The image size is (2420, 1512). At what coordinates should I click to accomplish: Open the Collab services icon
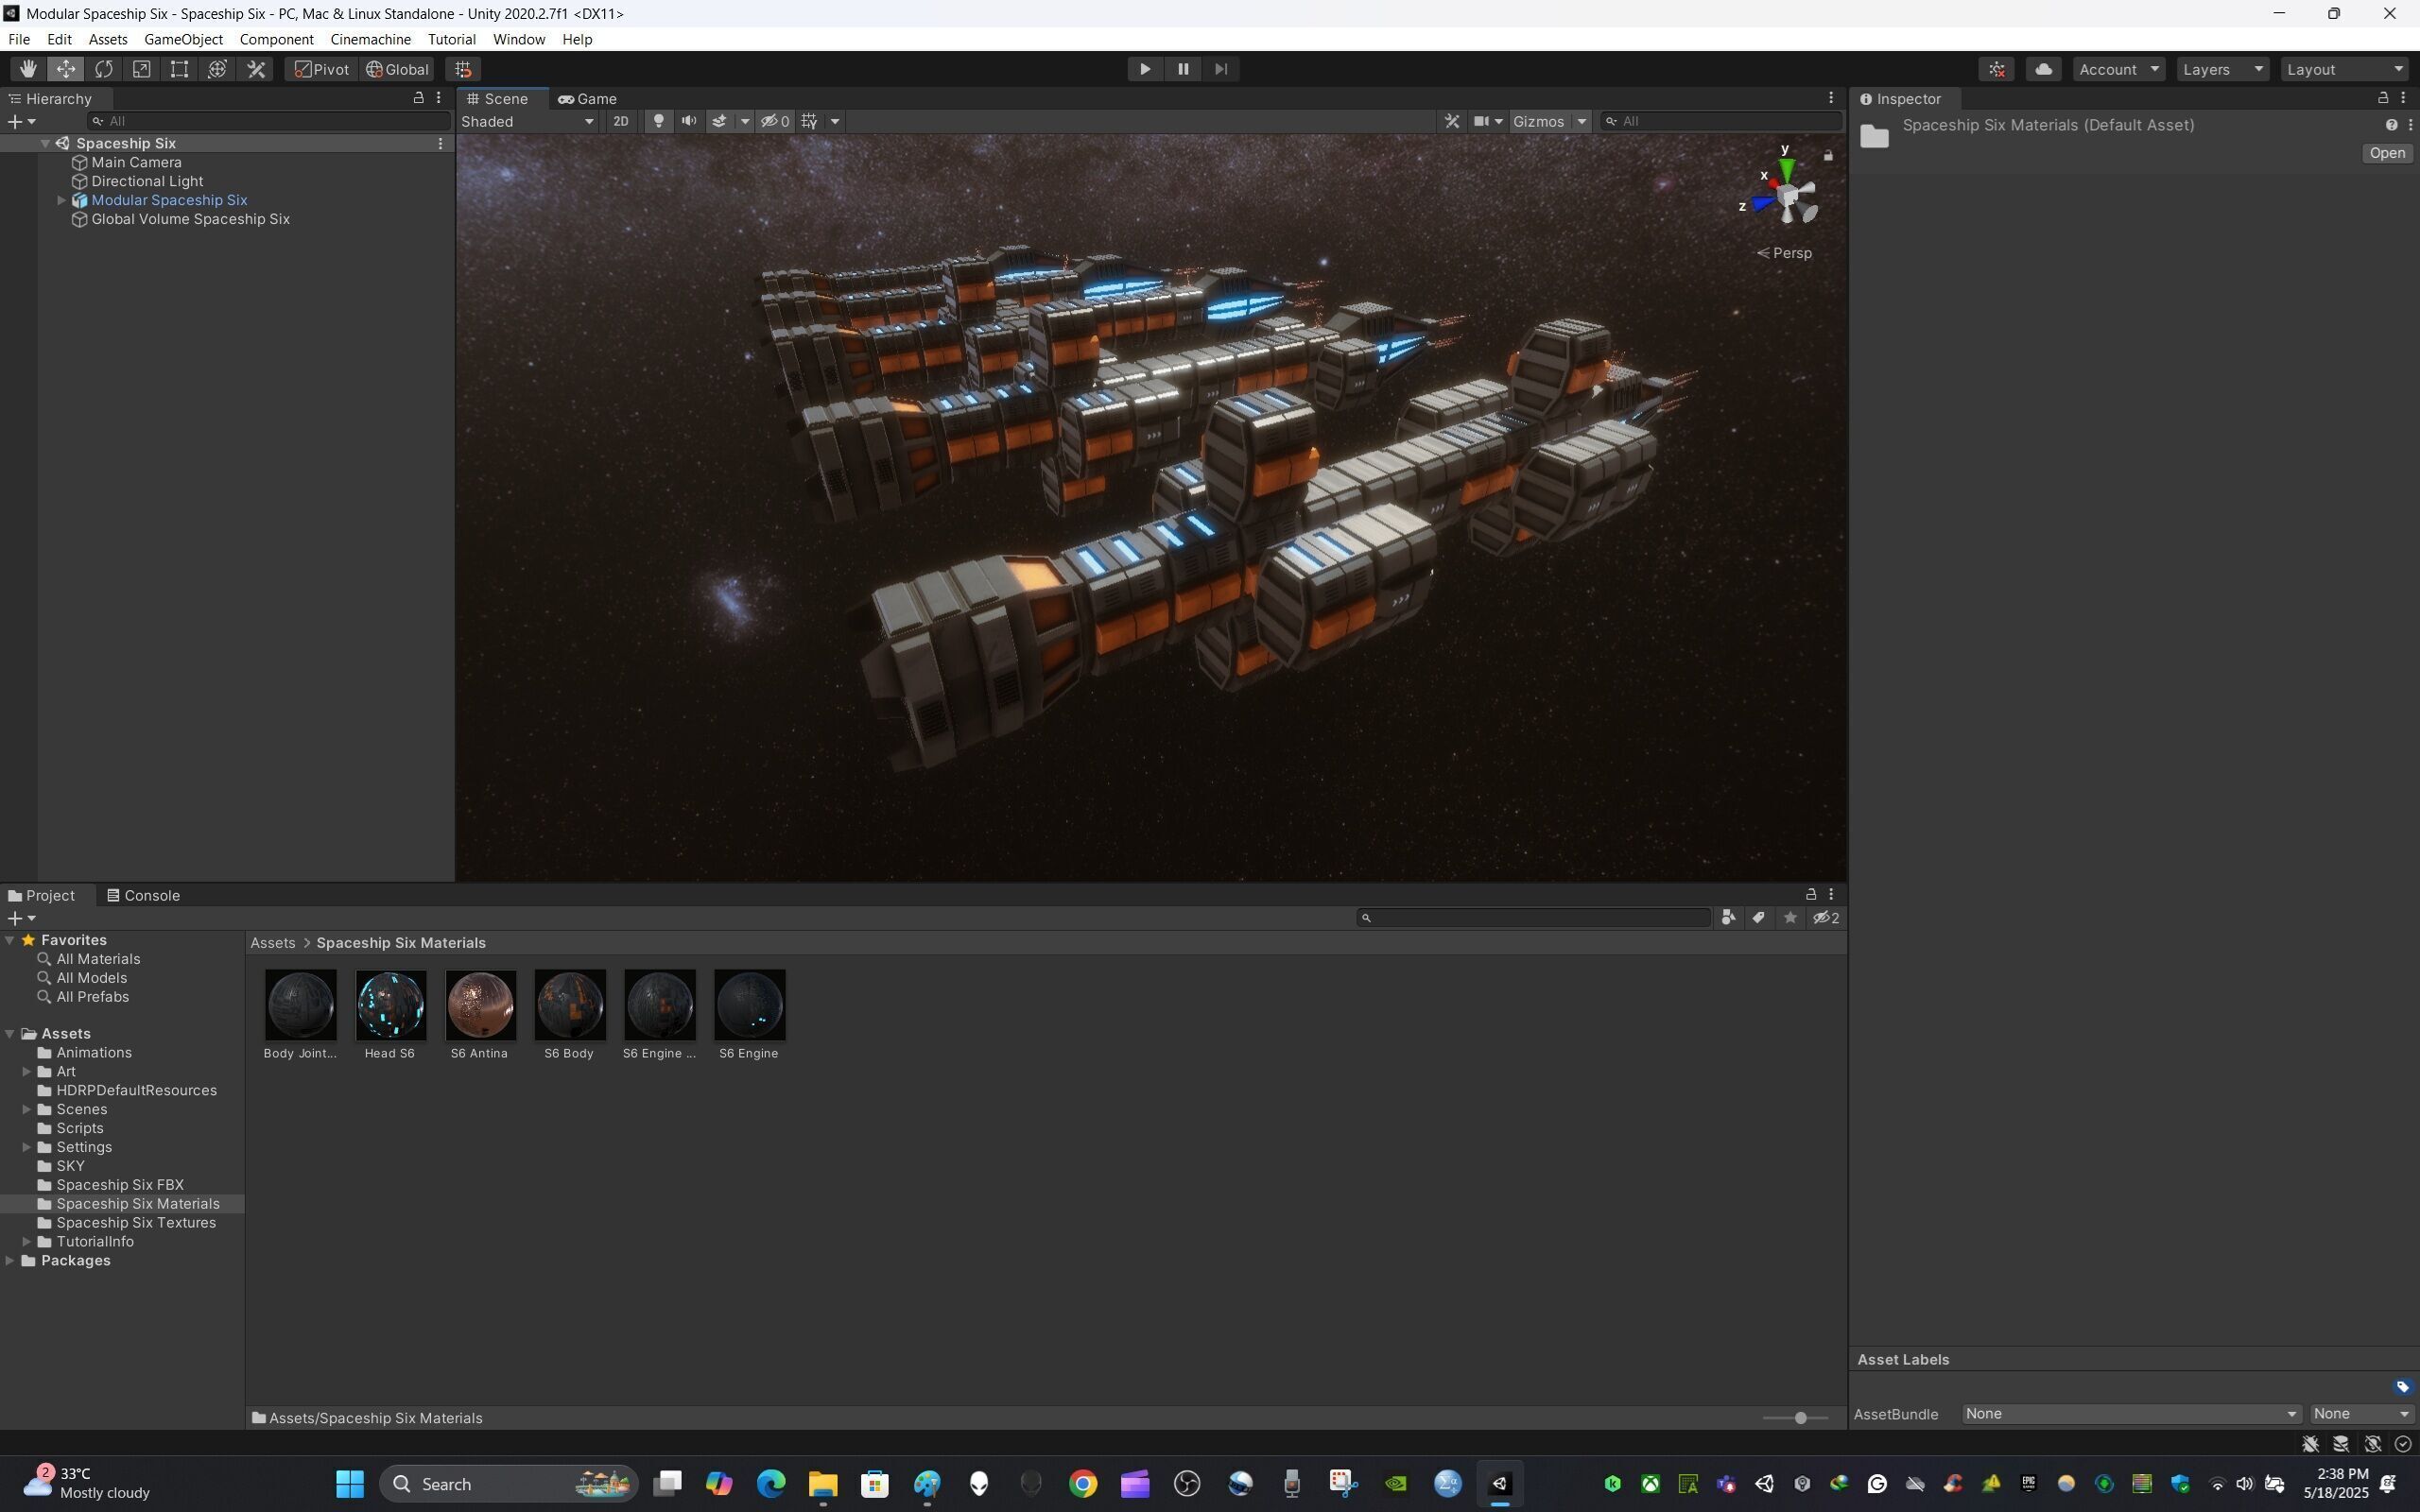(x=1997, y=69)
